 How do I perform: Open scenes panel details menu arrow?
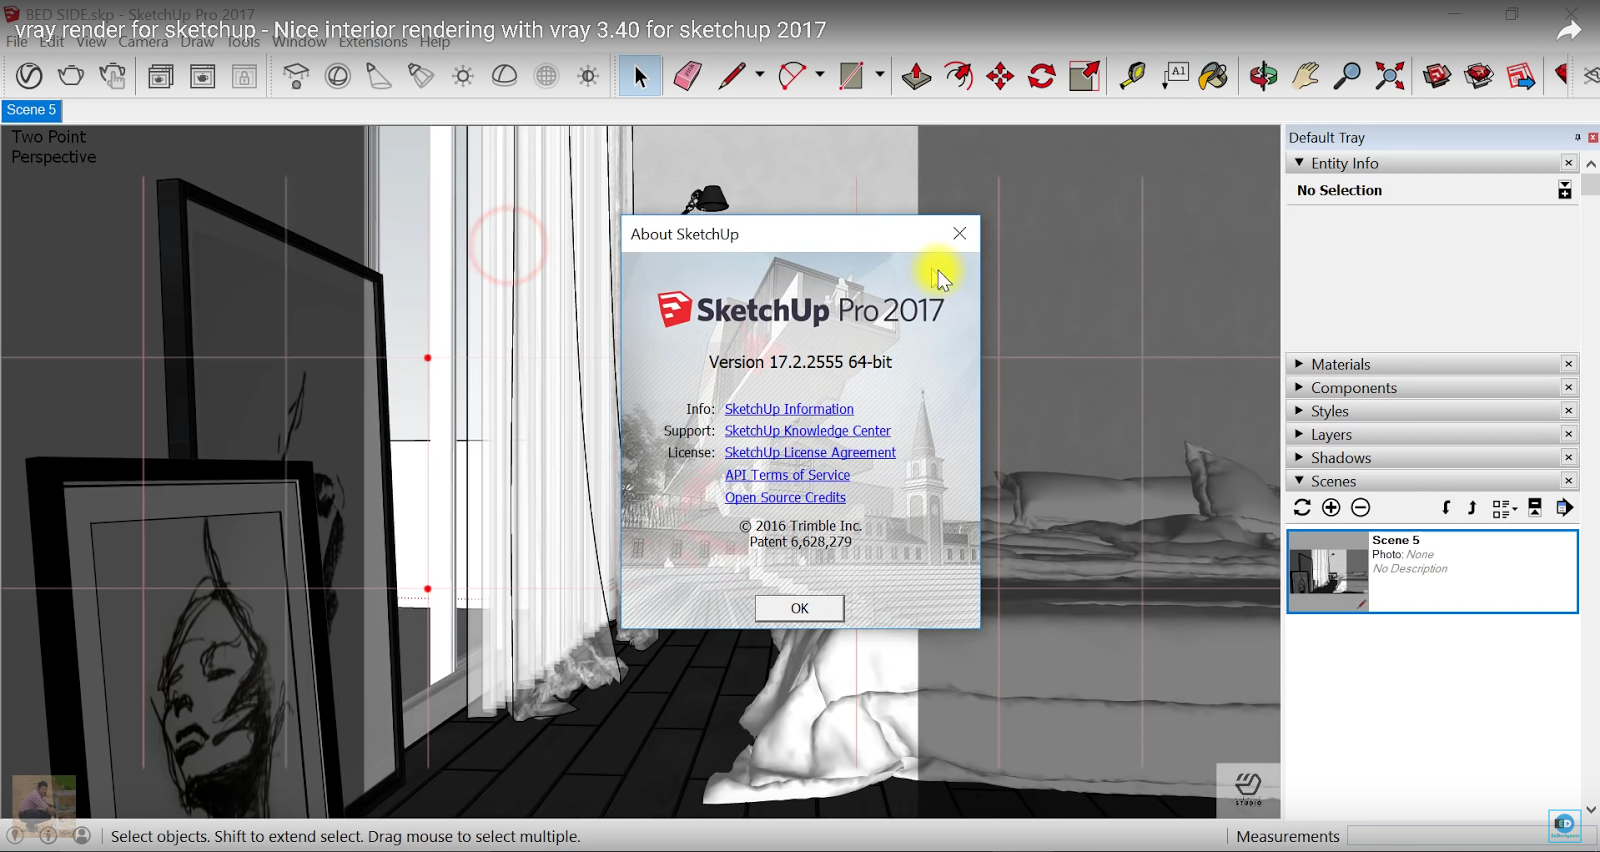1565,508
